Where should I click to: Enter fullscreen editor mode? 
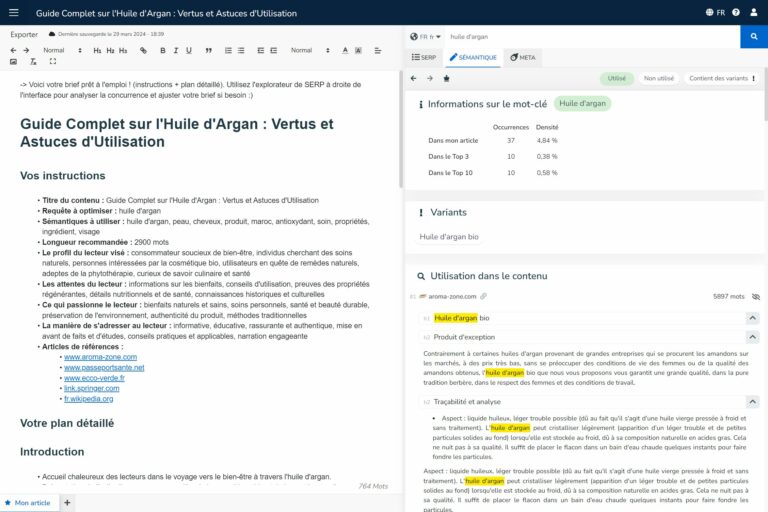point(53,62)
